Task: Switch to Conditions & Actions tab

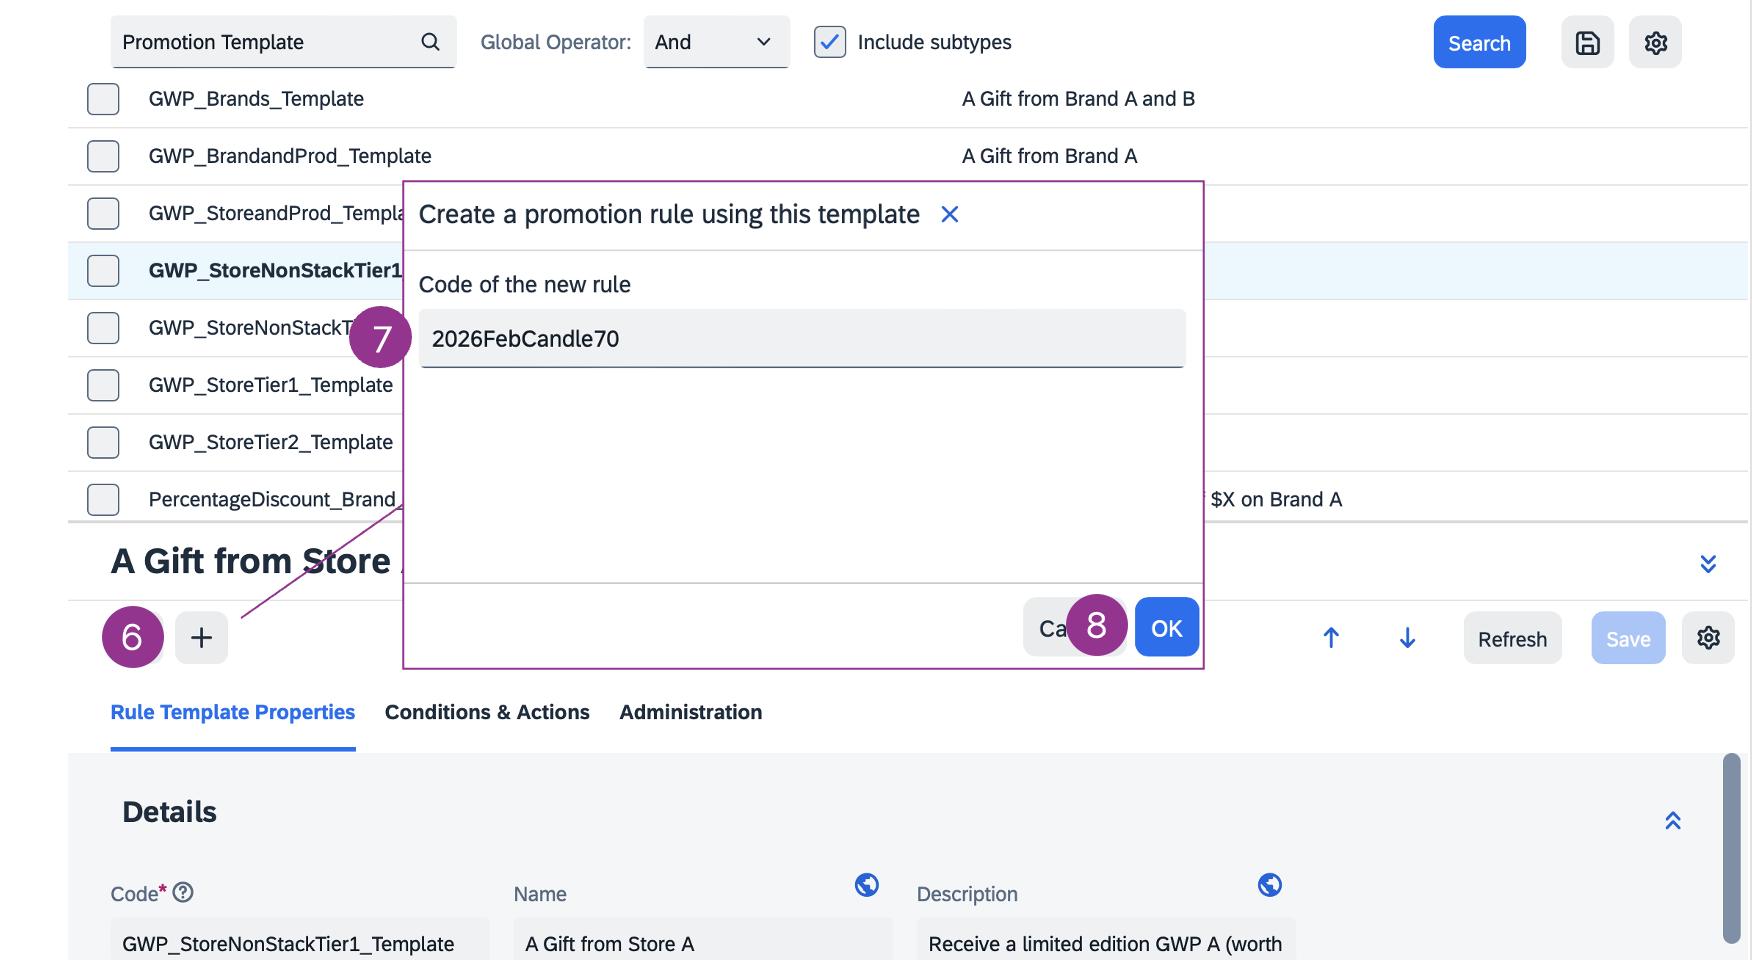Action: [487, 712]
